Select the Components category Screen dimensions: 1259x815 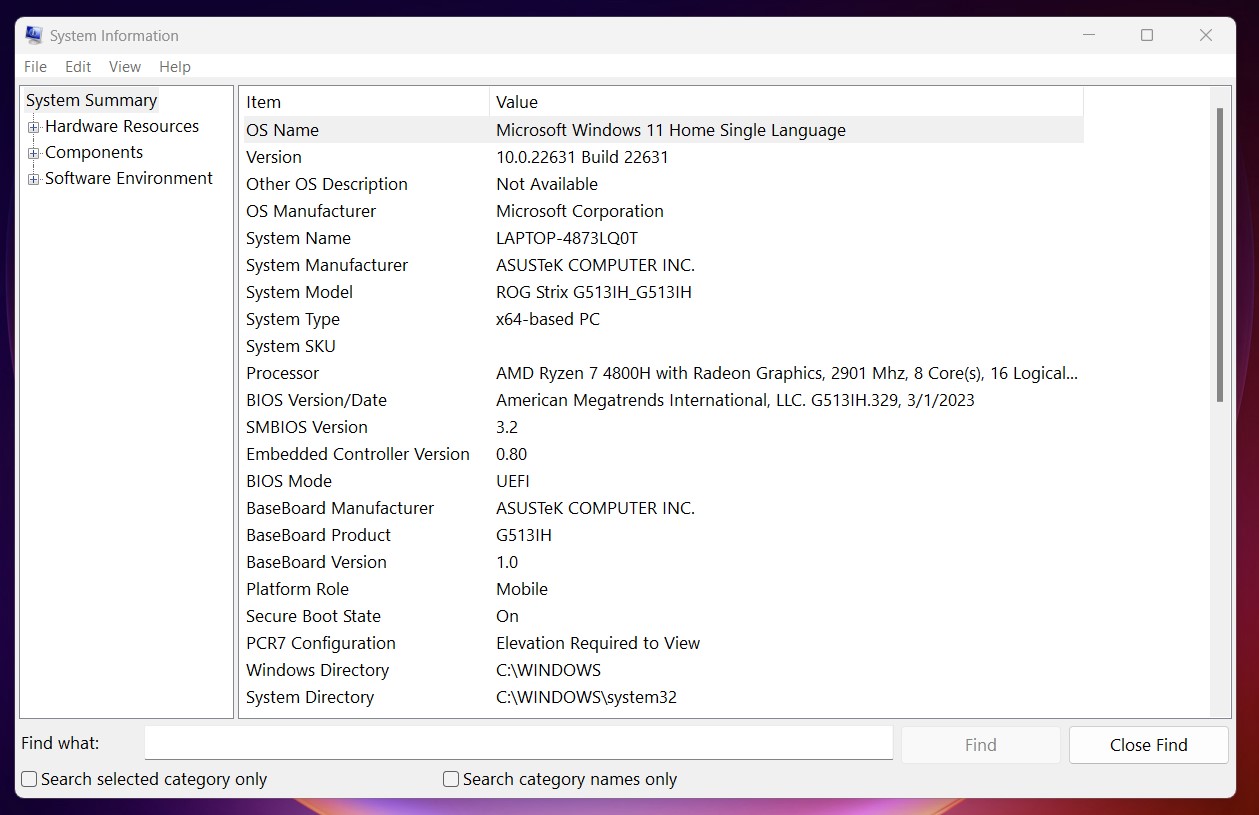(94, 152)
